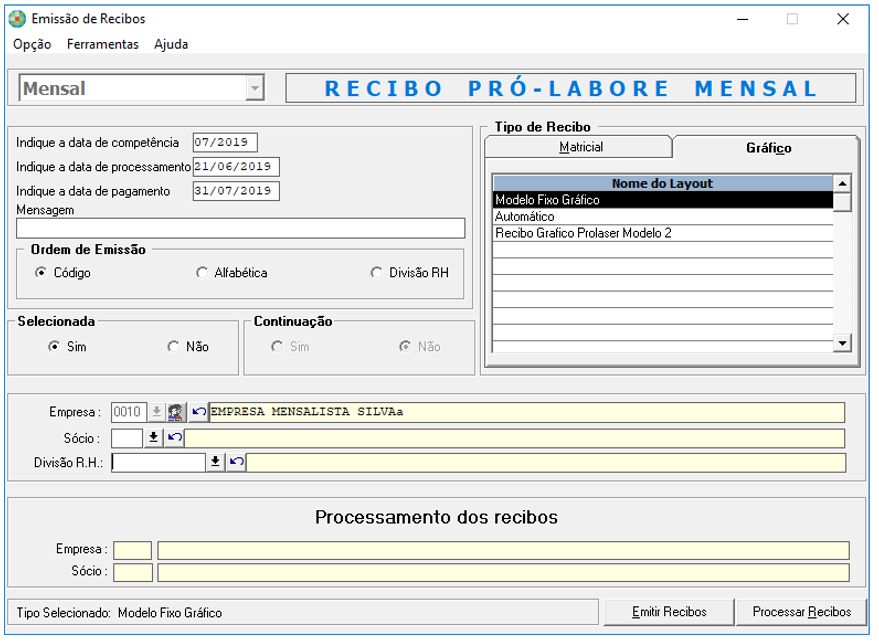Switch to the Matricial tab
Screen dimensions: 879x642
[581, 148]
